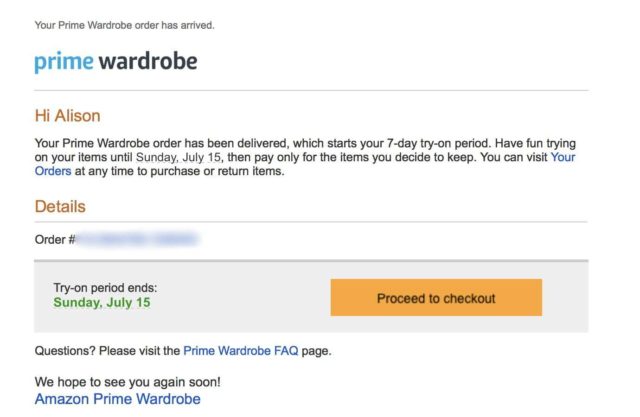This screenshot has width=640, height=417.
Task: Click the green Sunday, July 15 date
Action: click(x=102, y=302)
